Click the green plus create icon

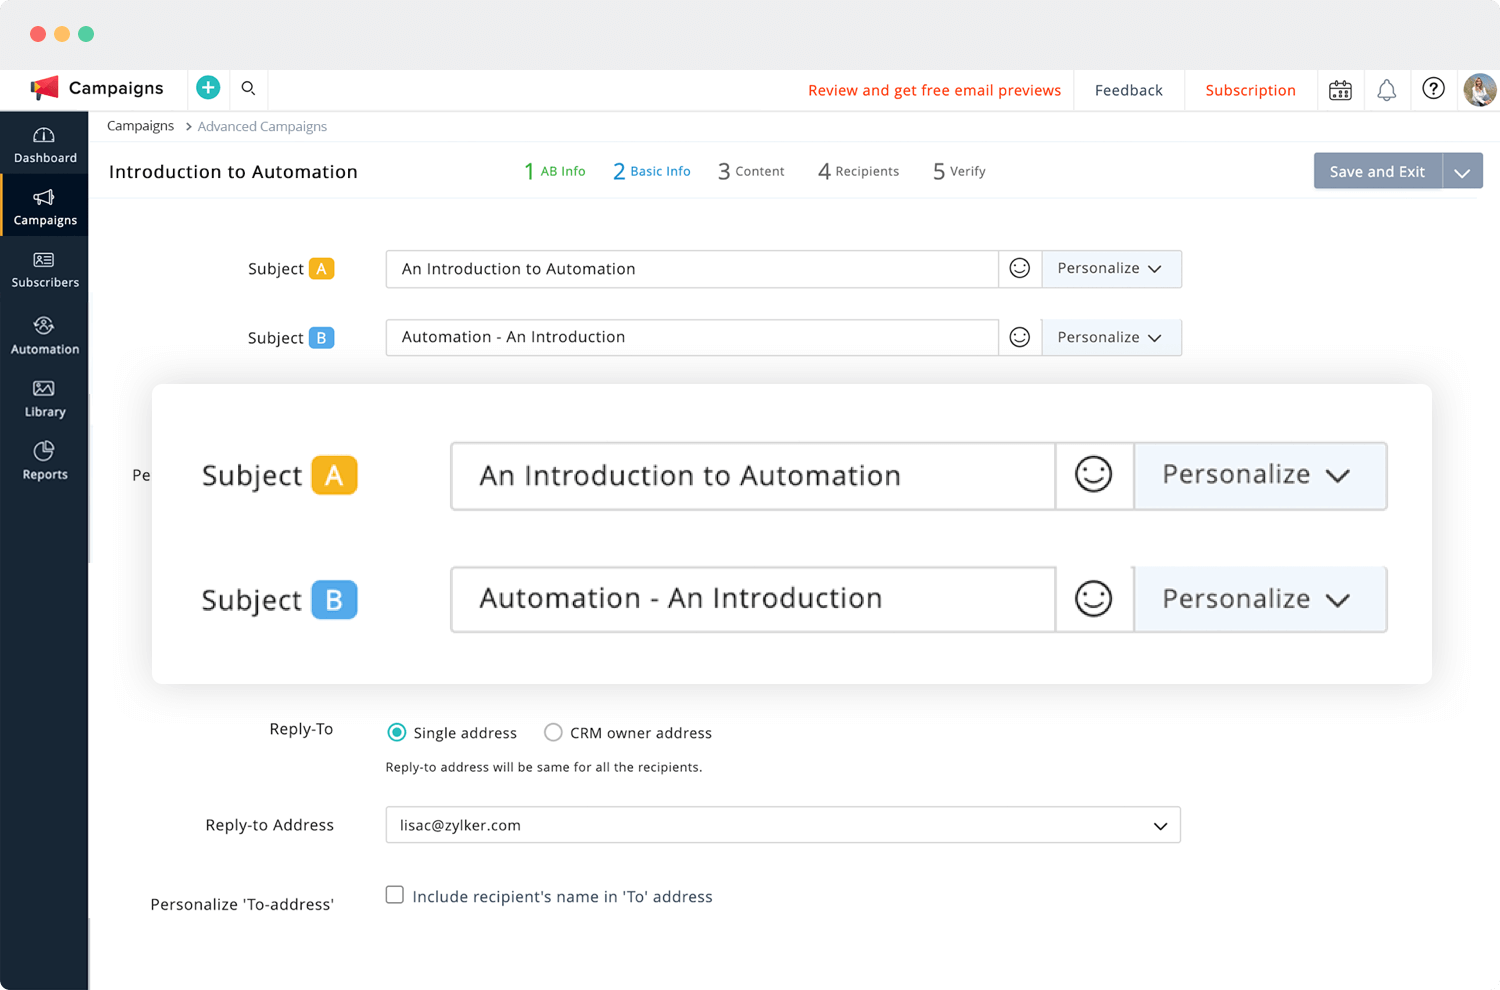coord(208,88)
